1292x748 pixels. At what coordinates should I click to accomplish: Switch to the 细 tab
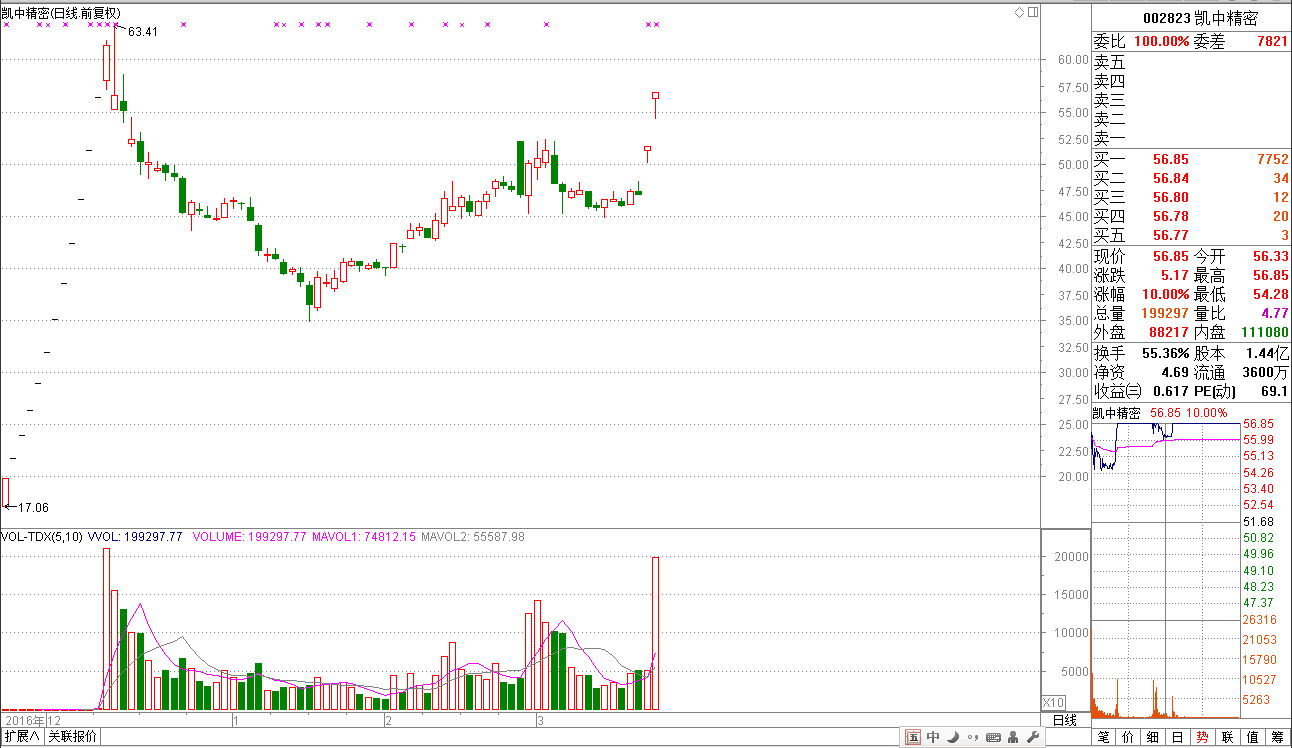point(1153,737)
